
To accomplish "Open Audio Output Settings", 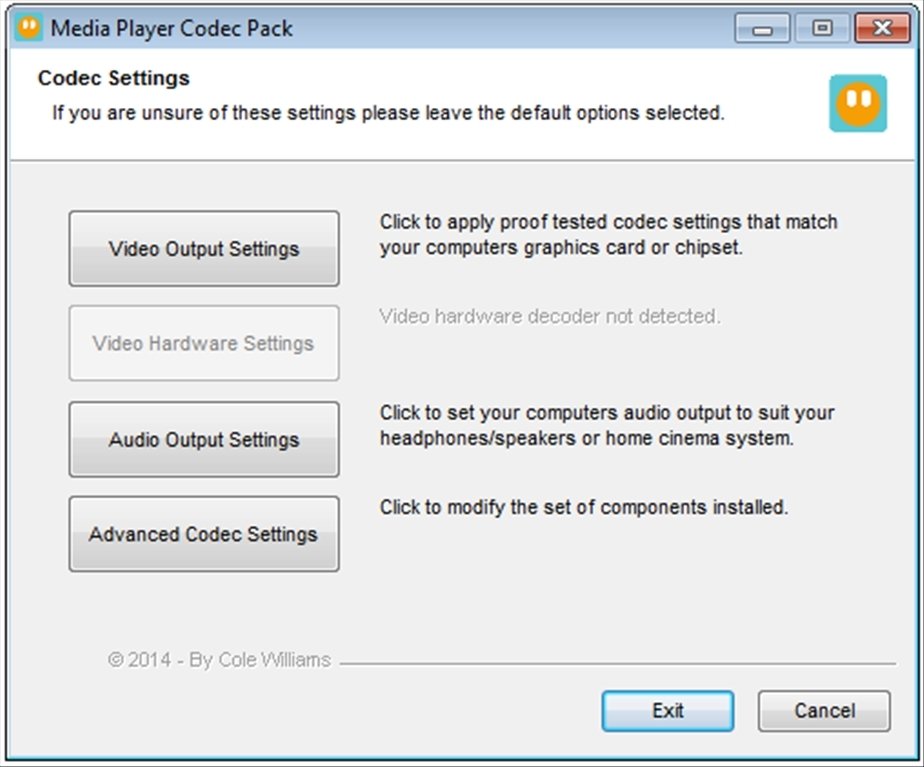I will pos(203,439).
